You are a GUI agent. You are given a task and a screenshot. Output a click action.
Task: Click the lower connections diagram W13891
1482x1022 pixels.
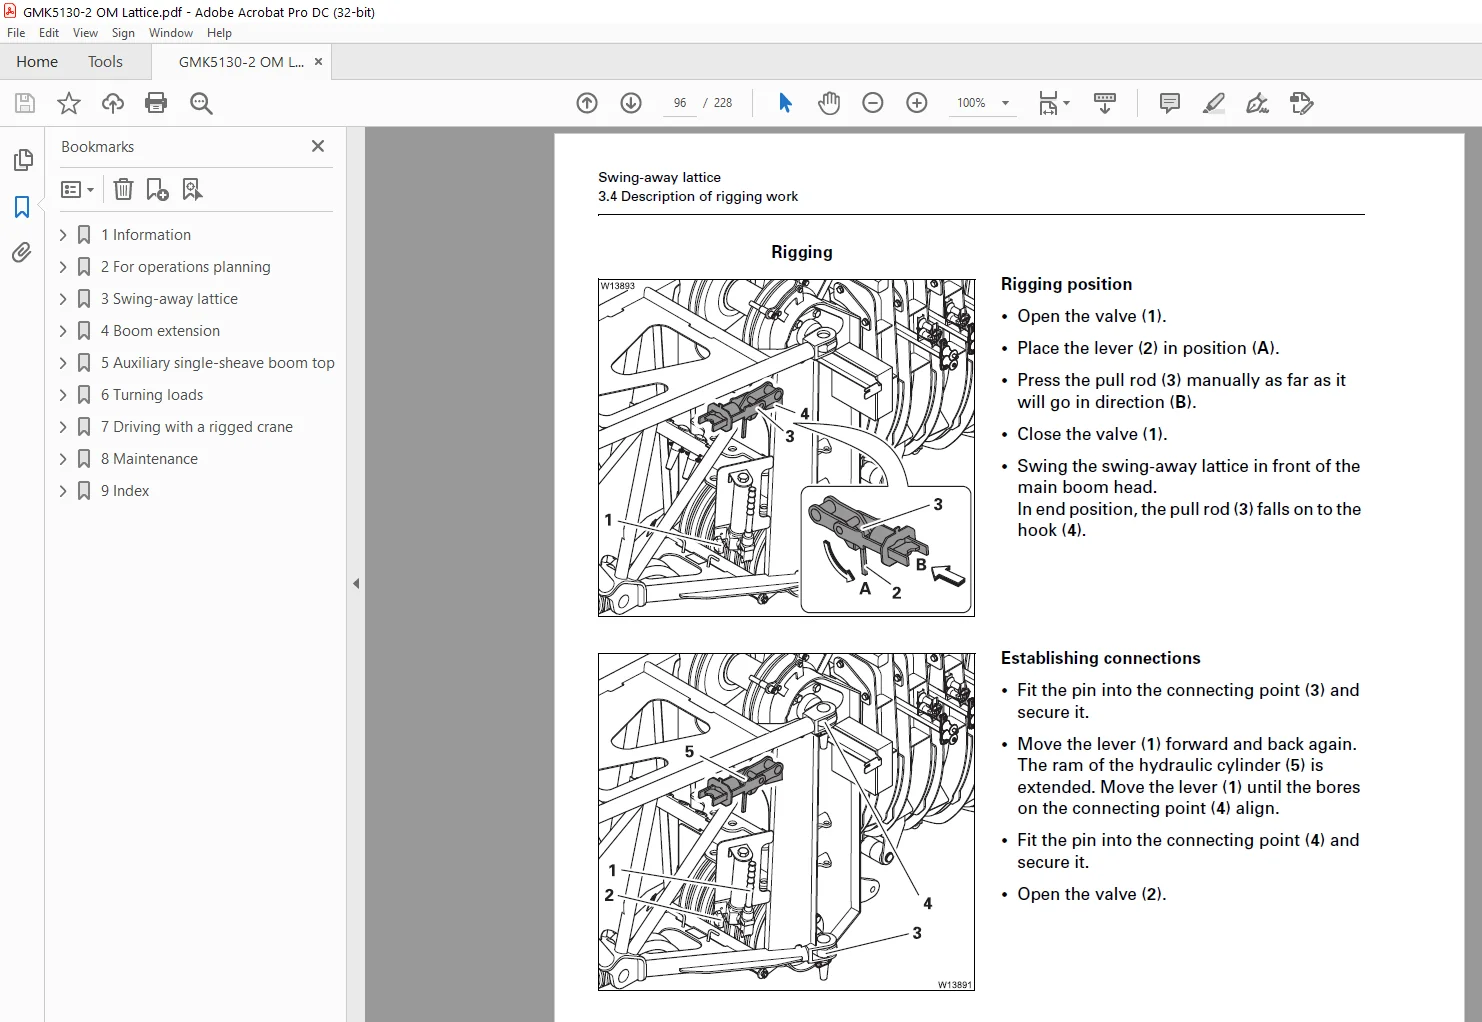point(786,822)
